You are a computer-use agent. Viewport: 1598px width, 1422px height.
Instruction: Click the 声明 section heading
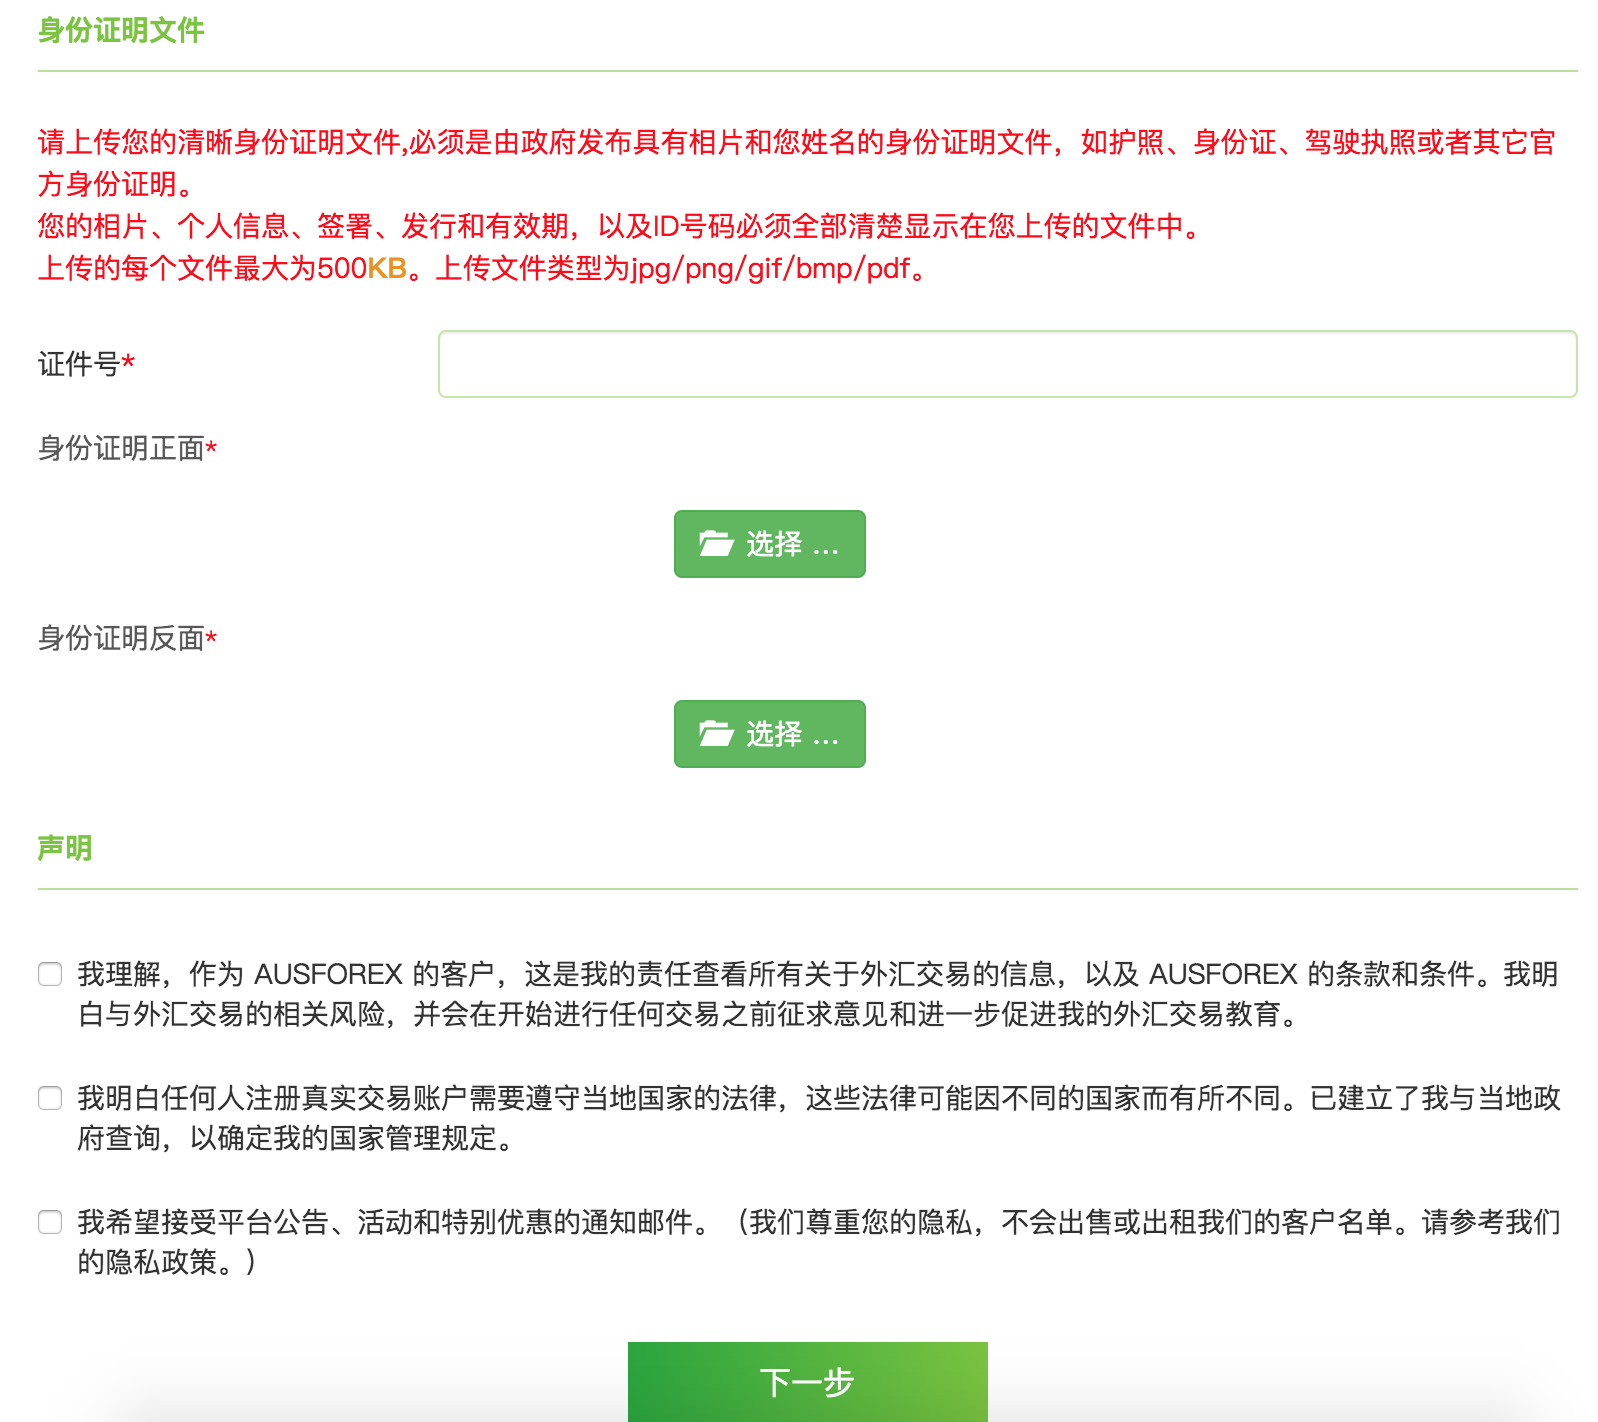pyautogui.click(x=65, y=848)
